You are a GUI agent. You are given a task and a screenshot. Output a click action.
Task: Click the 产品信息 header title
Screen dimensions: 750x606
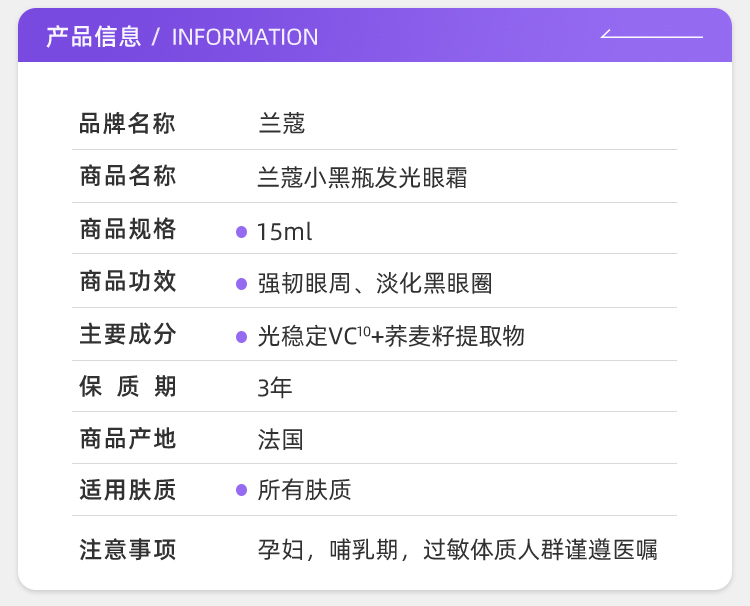[94, 37]
